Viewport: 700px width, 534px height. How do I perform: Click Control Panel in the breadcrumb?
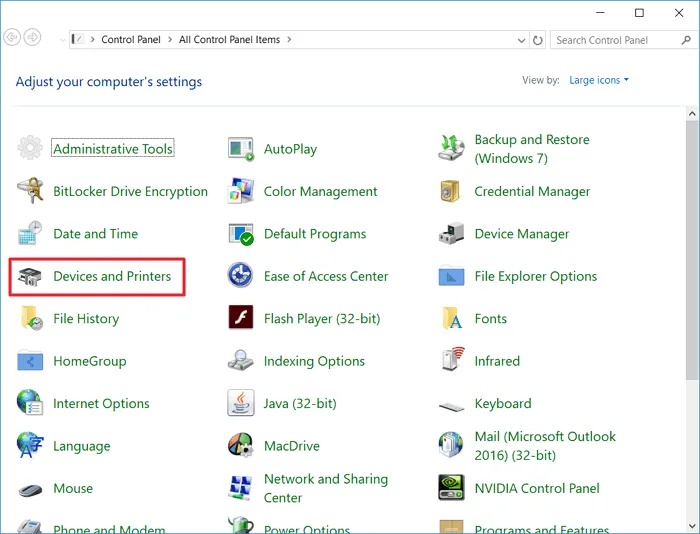[x=131, y=40]
